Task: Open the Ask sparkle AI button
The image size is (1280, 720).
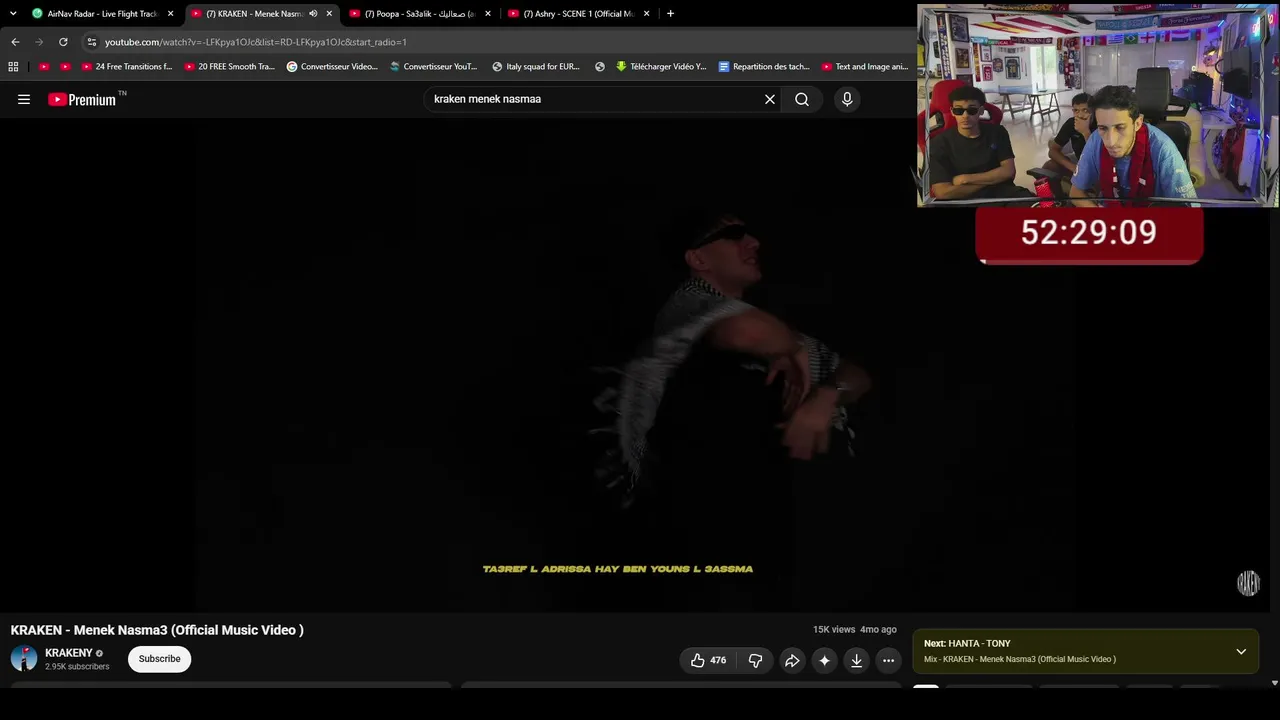Action: (x=824, y=660)
